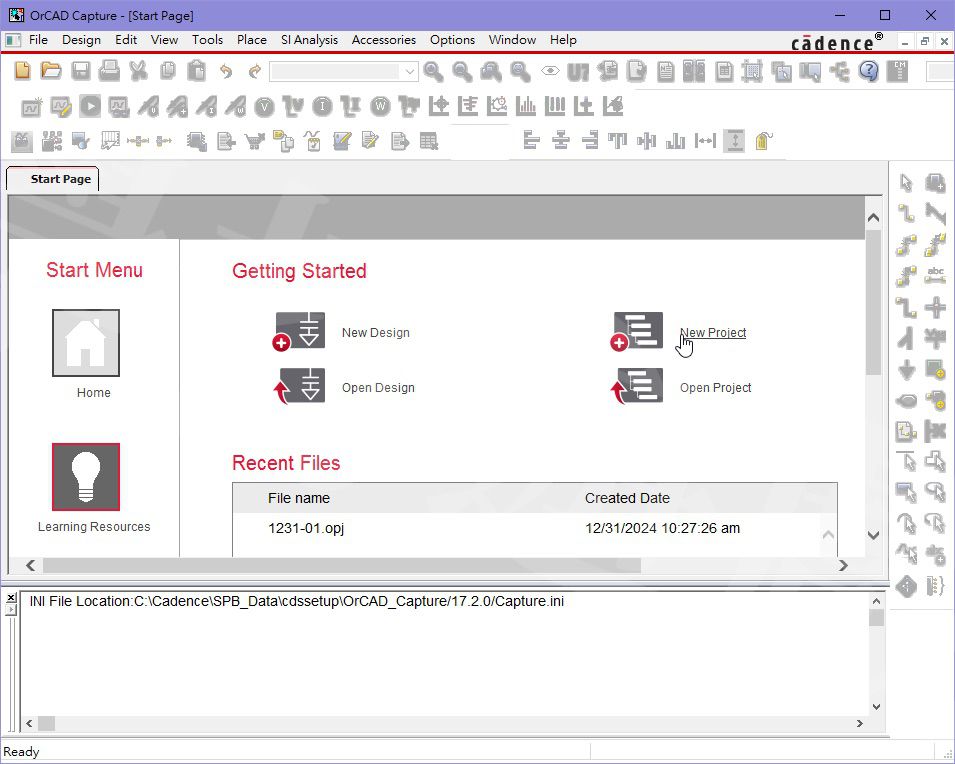Click the Open folder toolbar icon
This screenshot has height=764, width=955.
click(x=51, y=71)
